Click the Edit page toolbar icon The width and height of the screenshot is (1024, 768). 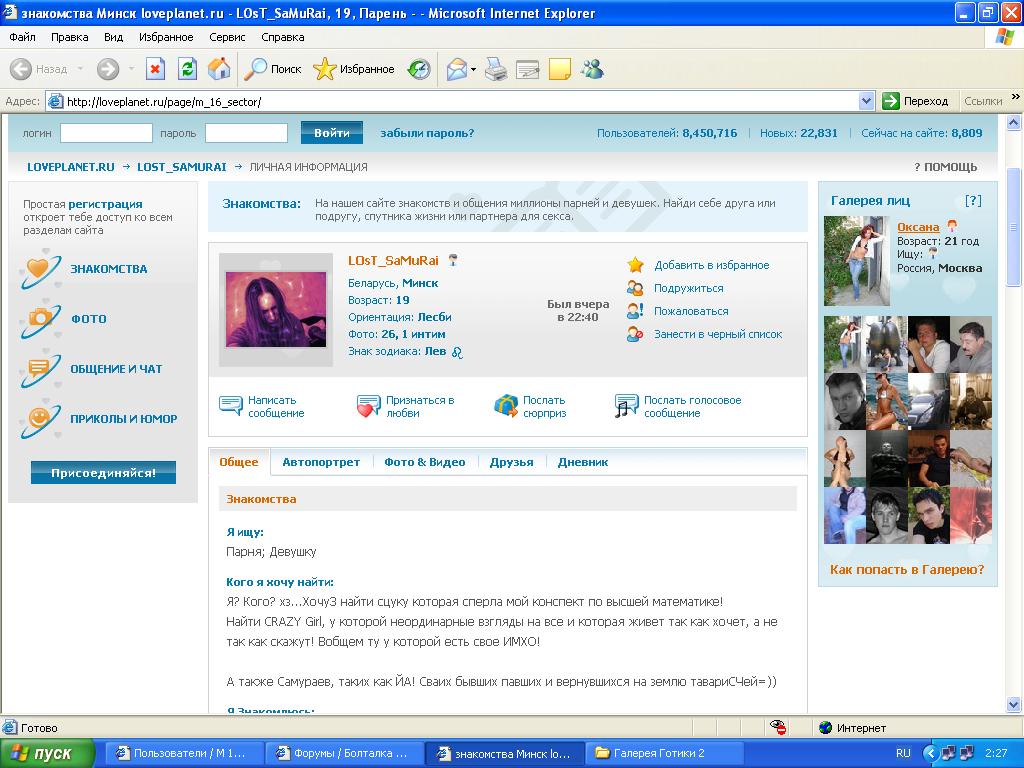(x=527, y=69)
